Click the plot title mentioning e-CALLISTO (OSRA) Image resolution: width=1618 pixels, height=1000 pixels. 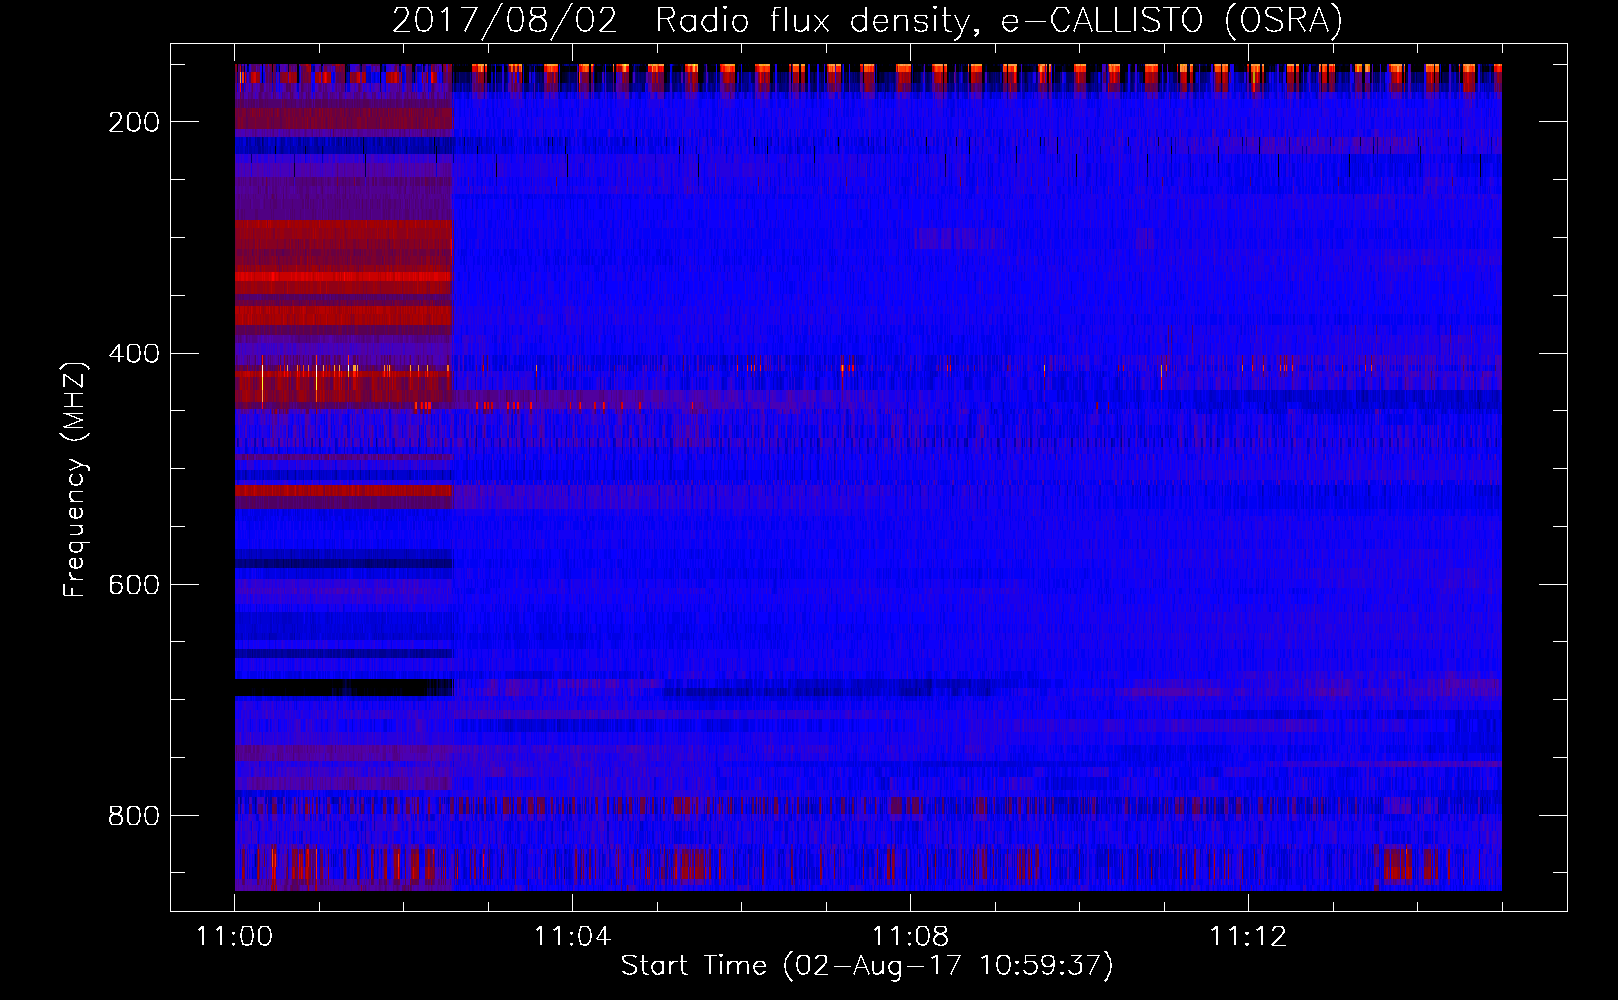click(x=867, y=21)
